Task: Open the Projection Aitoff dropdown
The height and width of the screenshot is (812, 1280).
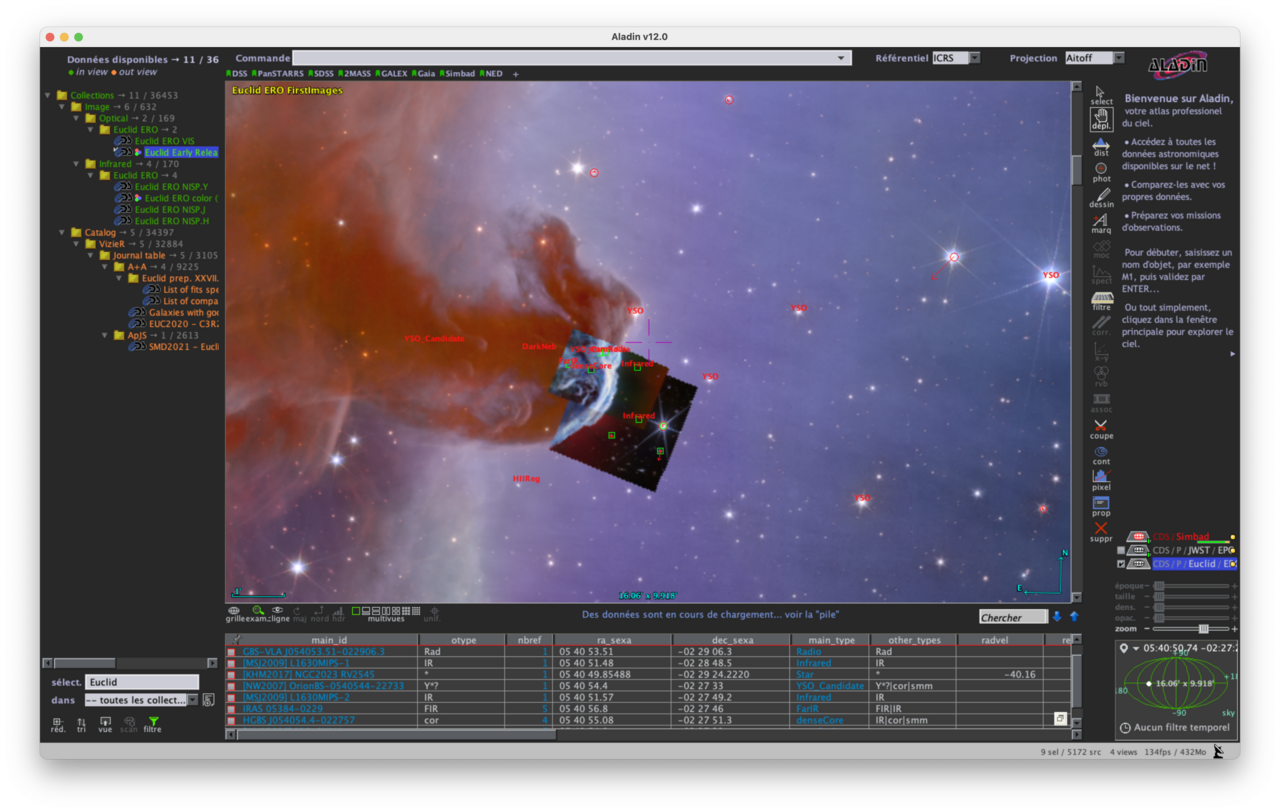Action: [x=1094, y=58]
